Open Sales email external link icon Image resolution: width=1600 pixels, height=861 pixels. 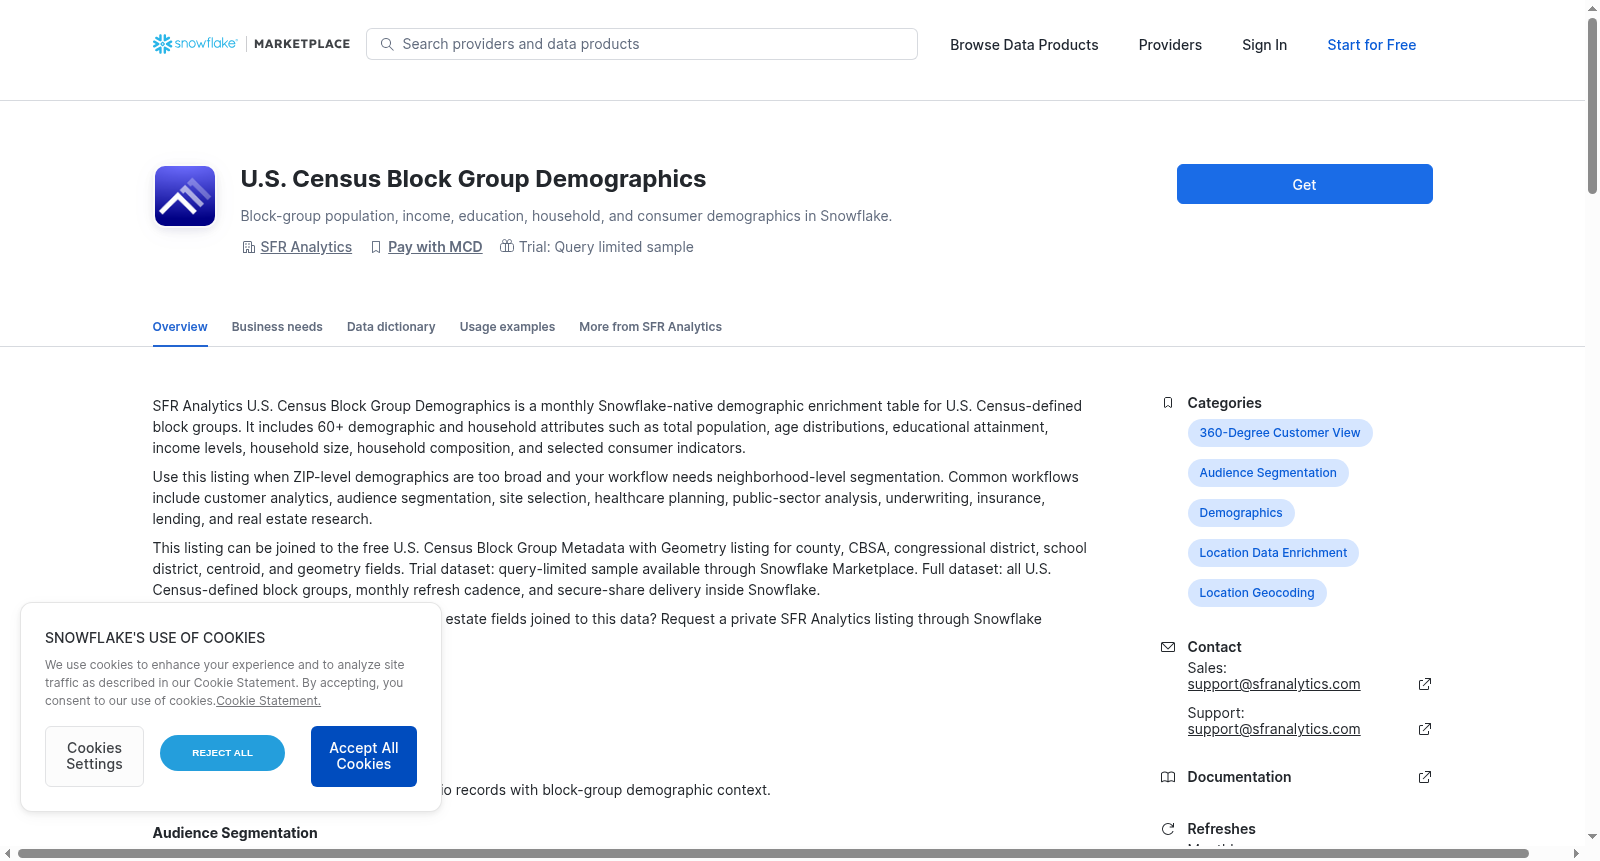point(1425,684)
